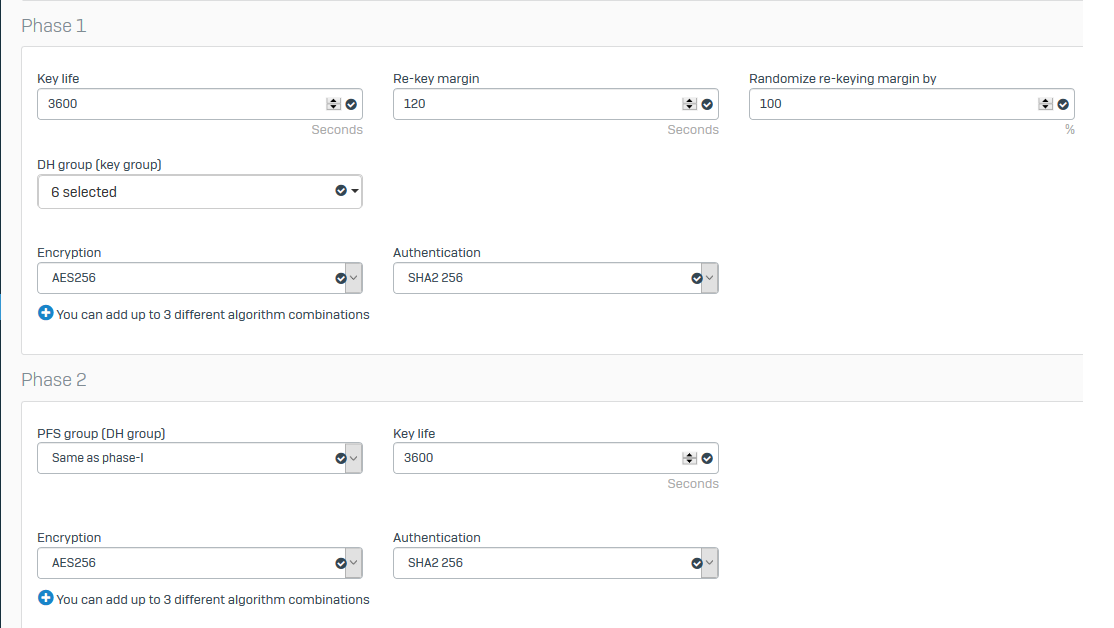Click the Phase 2 Key life stepper arrows

click(x=689, y=458)
